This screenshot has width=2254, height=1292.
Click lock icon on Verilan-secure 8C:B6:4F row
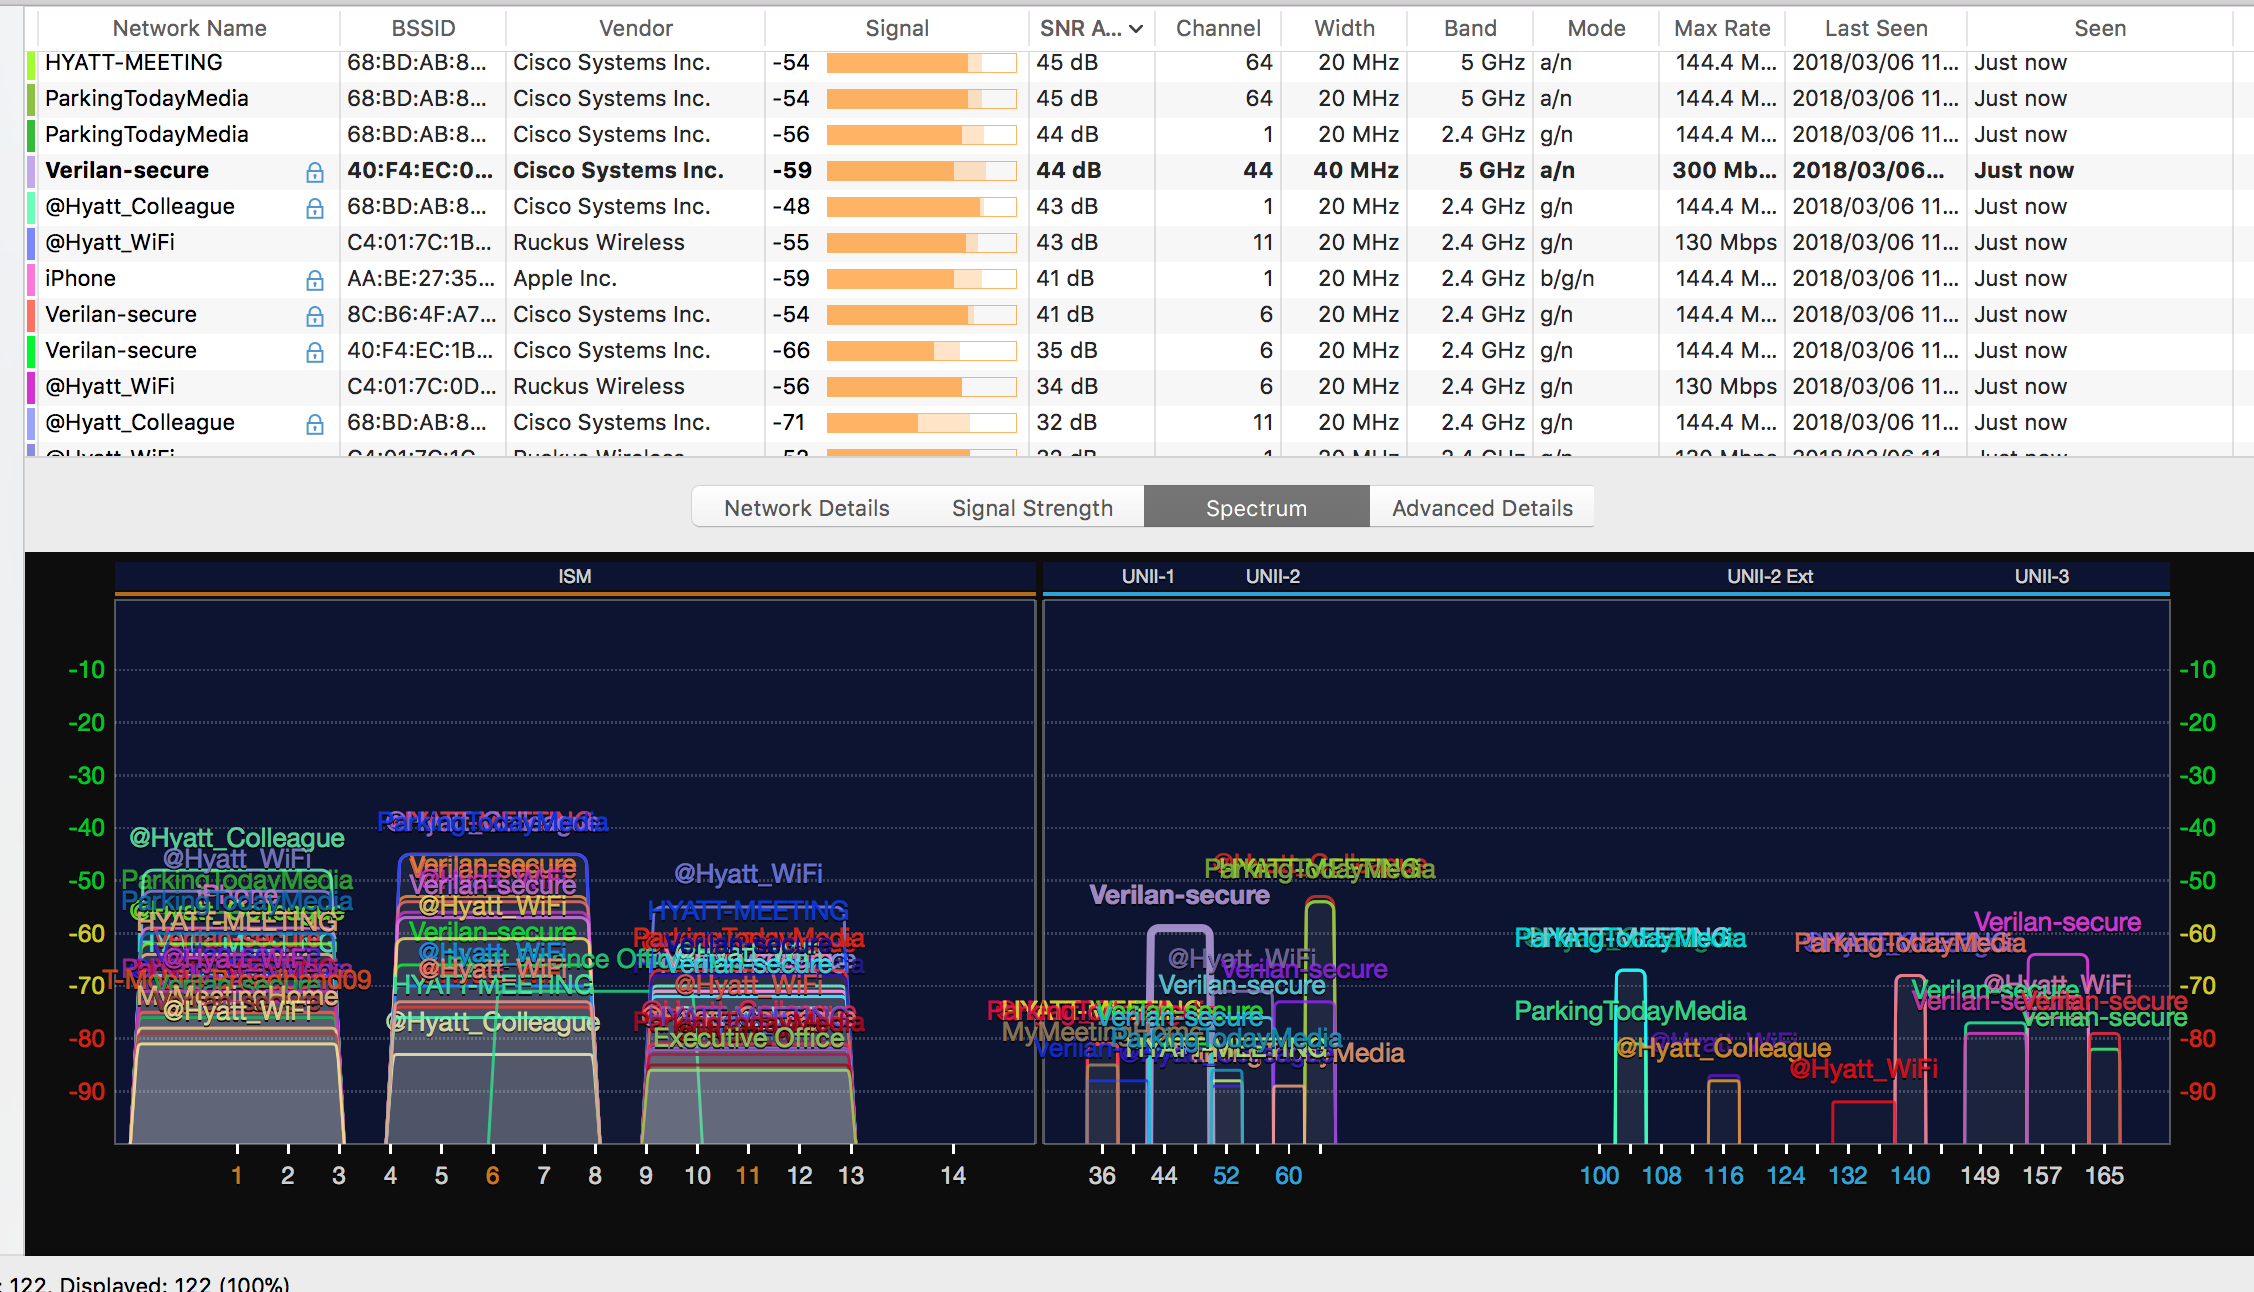pyautogui.click(x=314, y=316)
